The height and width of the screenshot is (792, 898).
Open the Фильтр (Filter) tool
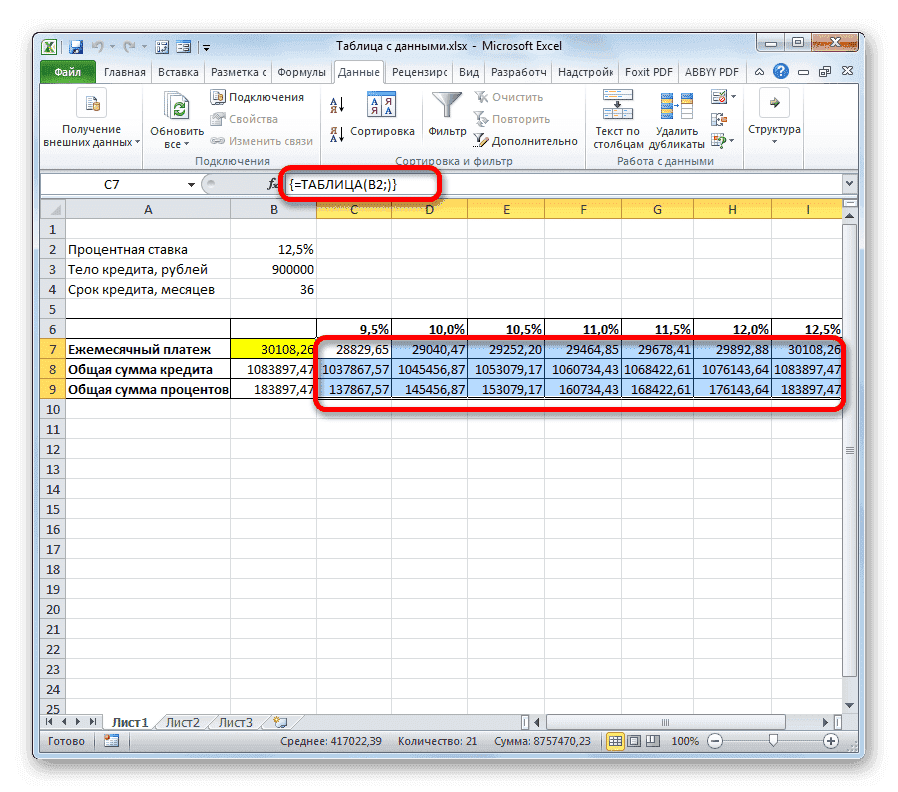point(445,112)
